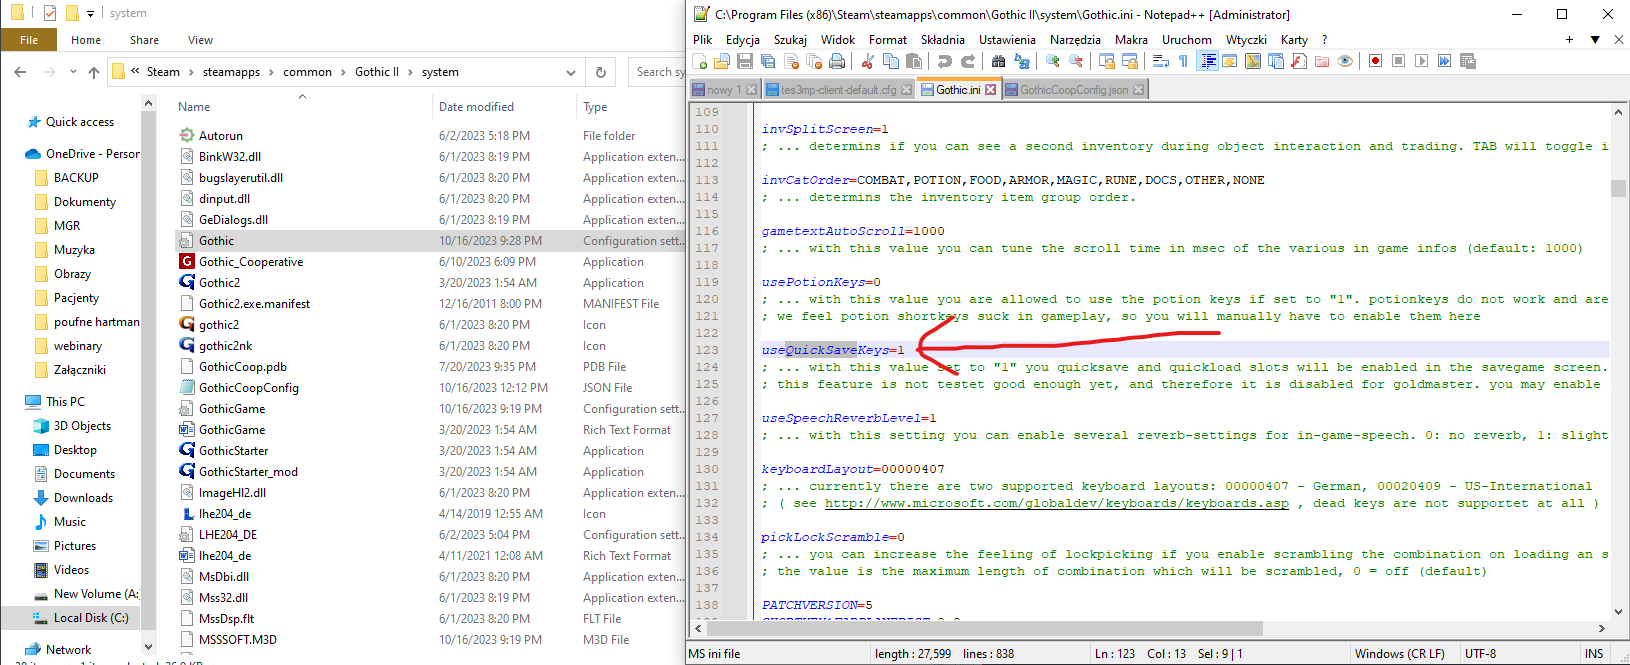Toggle synchronize vertical scrolling icon
Image resolution: width=1630 pixels, height=665 pixels.
(x=1106, y=61)
